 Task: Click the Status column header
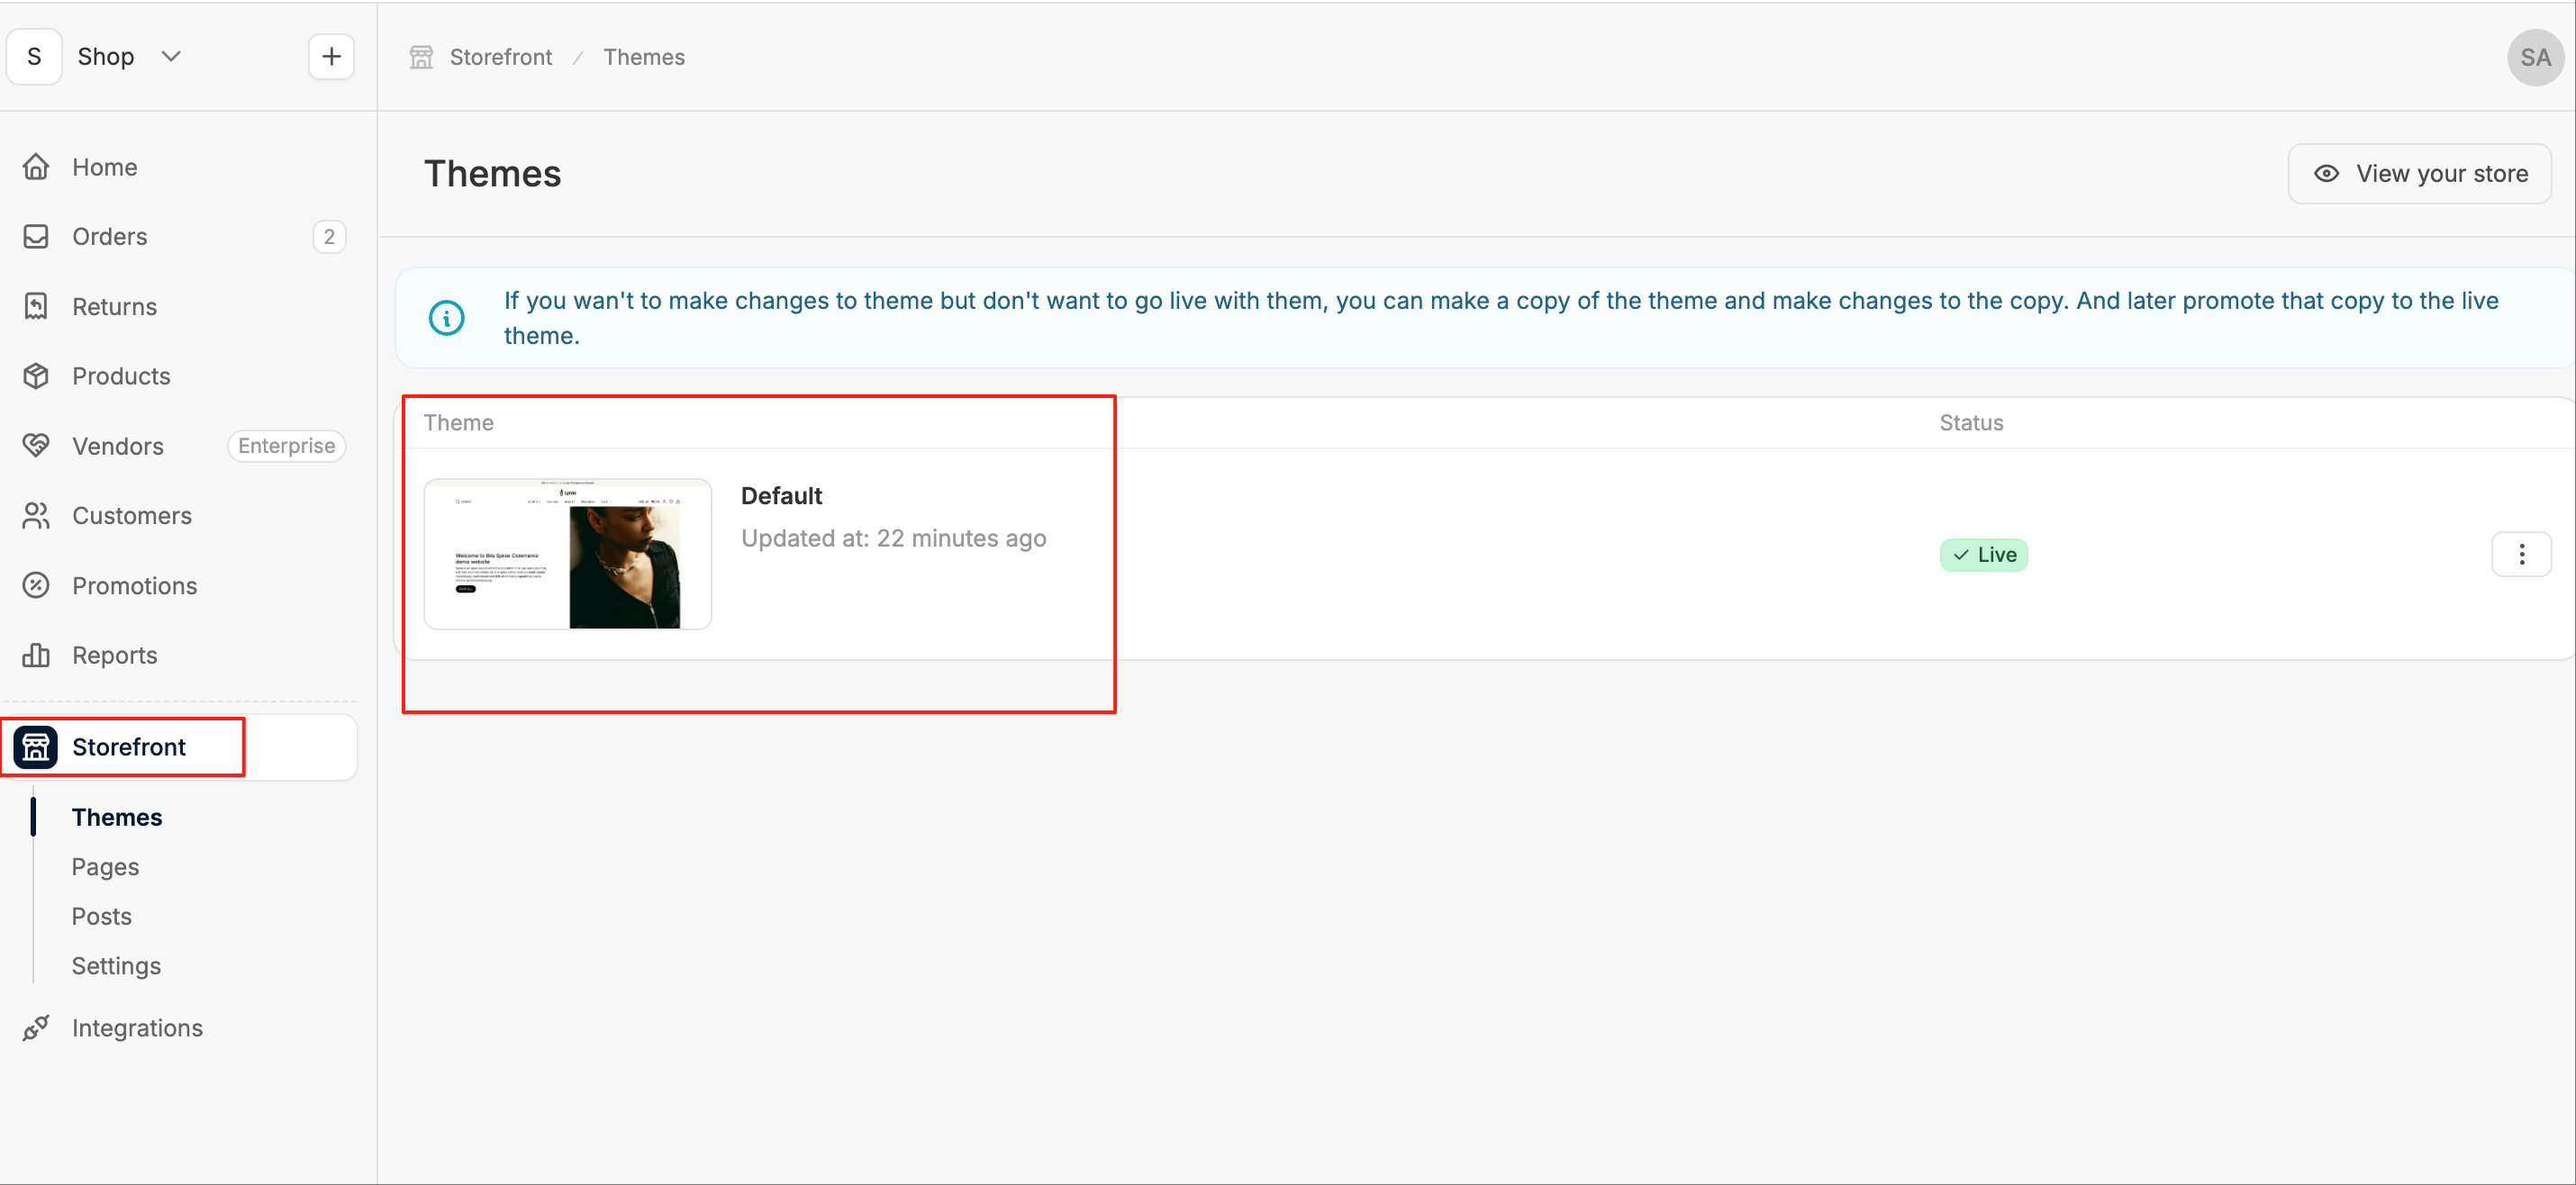1970,423
